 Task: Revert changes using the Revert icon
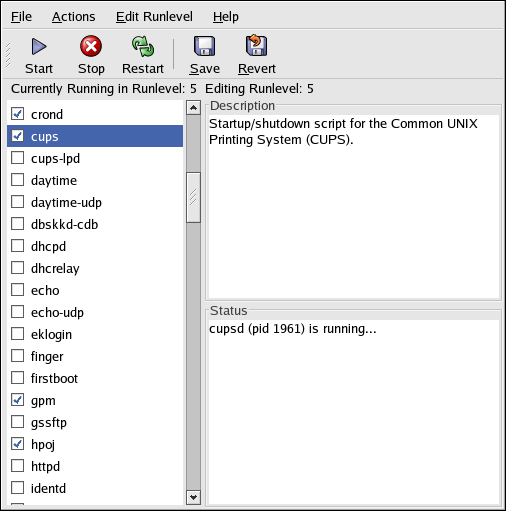[x=256, y=45]
